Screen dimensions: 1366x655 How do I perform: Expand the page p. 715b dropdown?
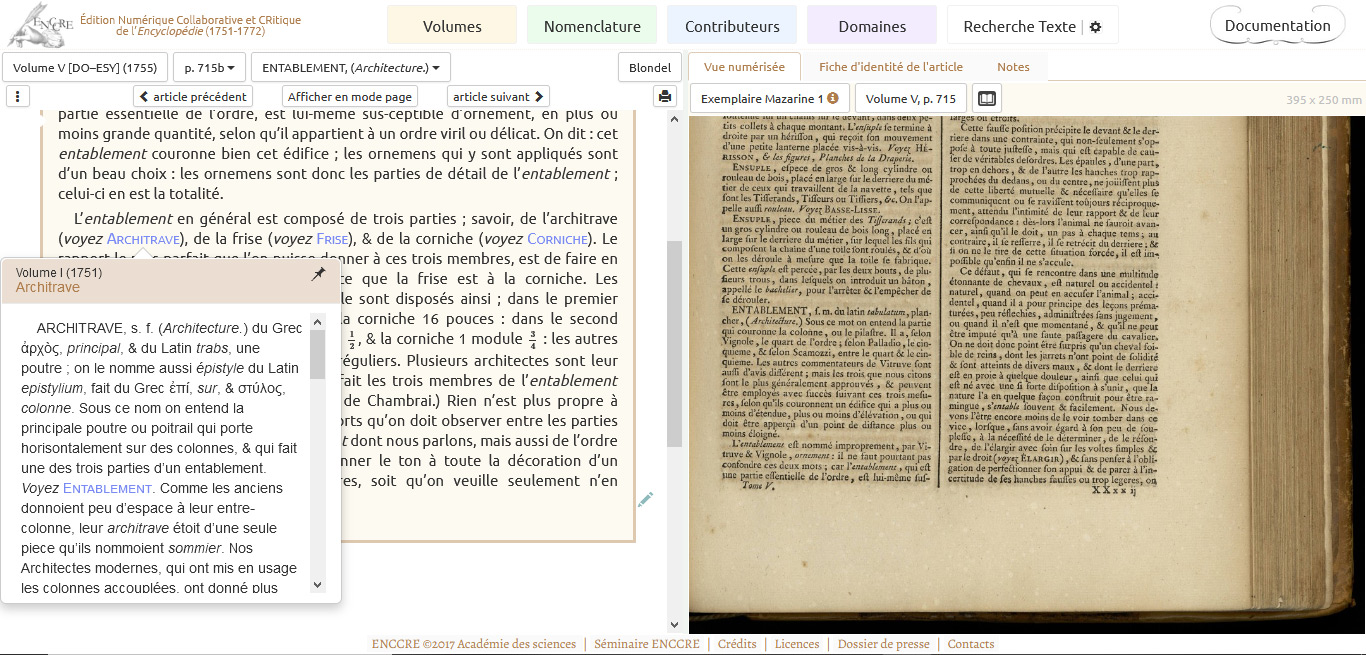pos(208,68)
